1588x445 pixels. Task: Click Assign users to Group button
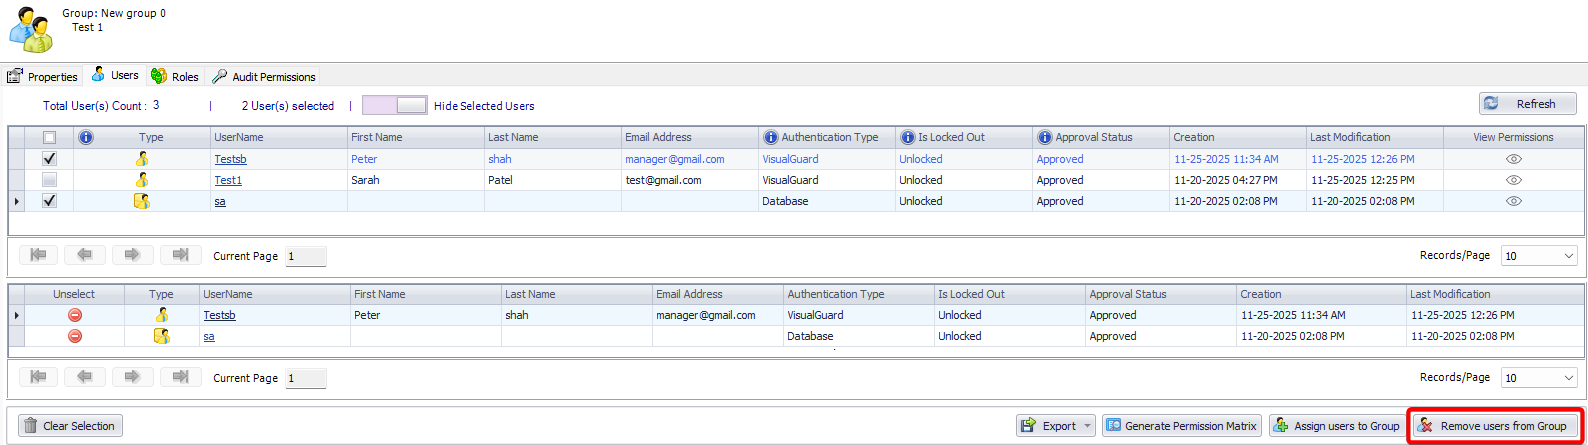tap(1337, 426)
